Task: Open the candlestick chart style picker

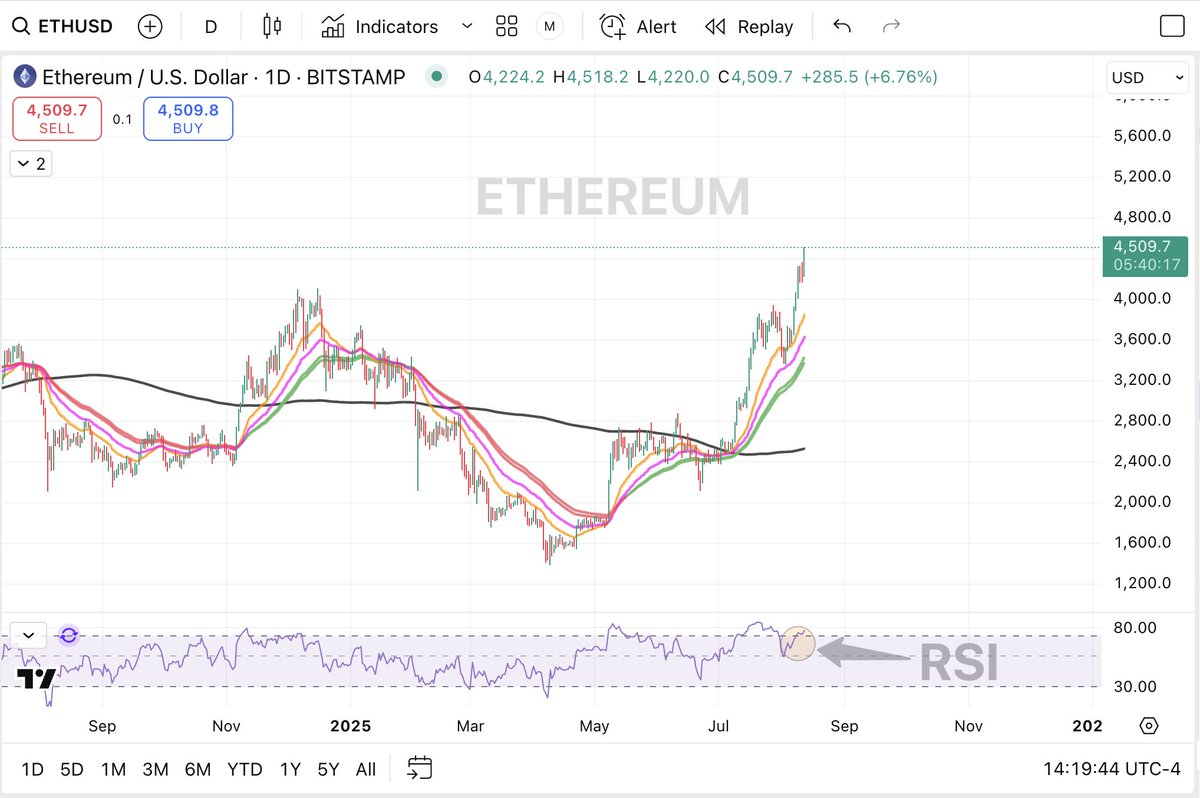Action: tap(272, 26)
